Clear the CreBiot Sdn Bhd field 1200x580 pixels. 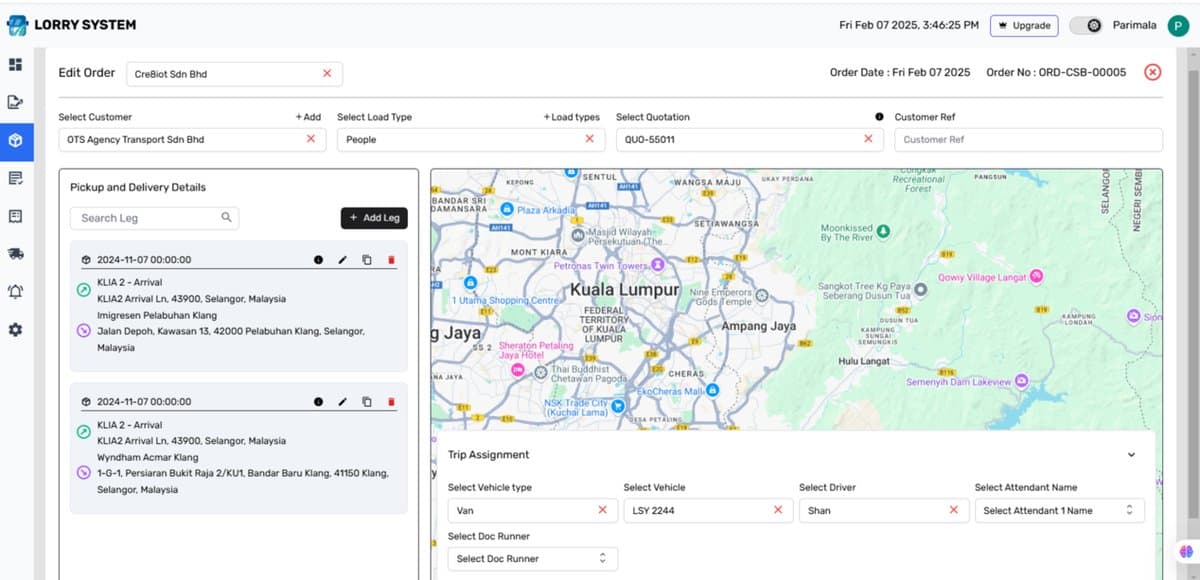pos(327,74)
